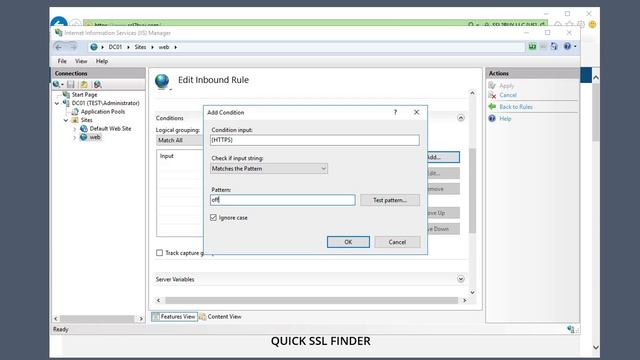Click the right arrow of rule editor horizontal scrollbar
The image size is (640, 360).
[x=464, y=300]
